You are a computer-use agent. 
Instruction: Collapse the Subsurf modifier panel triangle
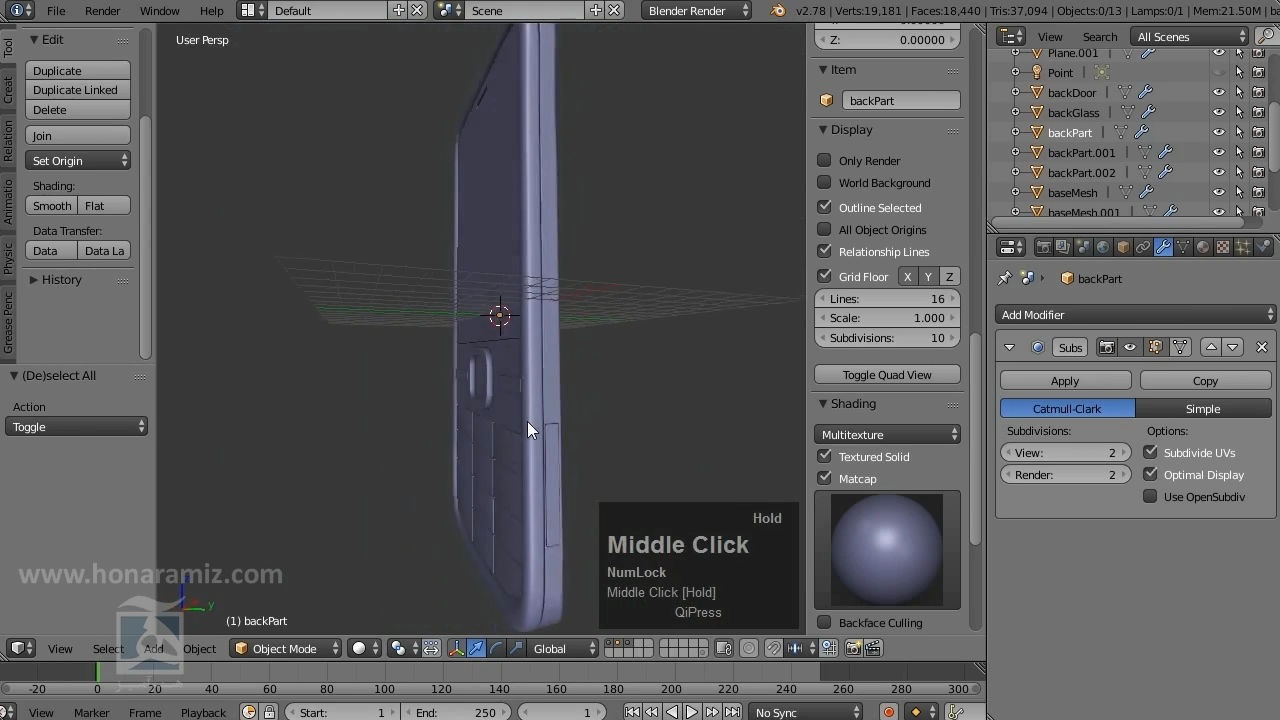pyautogui.click(x=1009, y=347)
